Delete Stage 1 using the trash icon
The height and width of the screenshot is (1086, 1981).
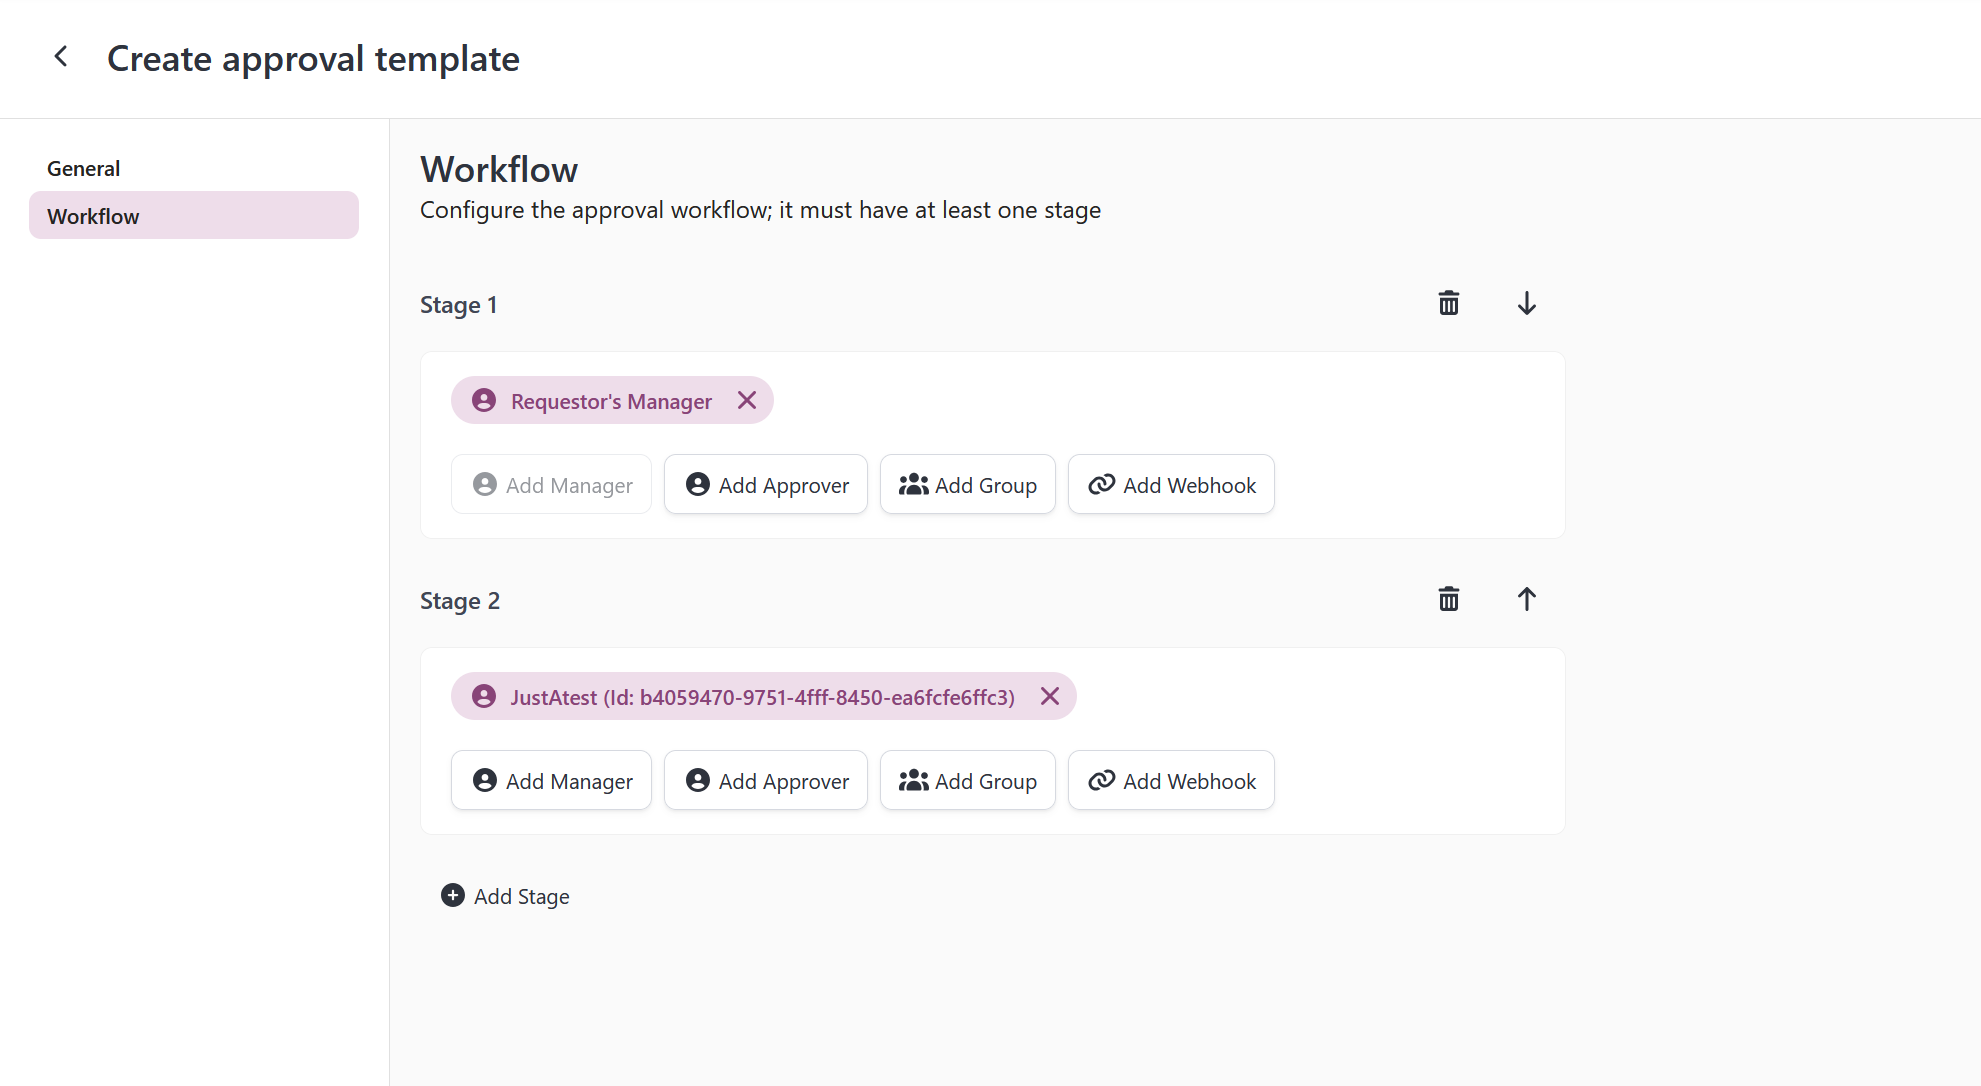click(x=1448, y=303)
